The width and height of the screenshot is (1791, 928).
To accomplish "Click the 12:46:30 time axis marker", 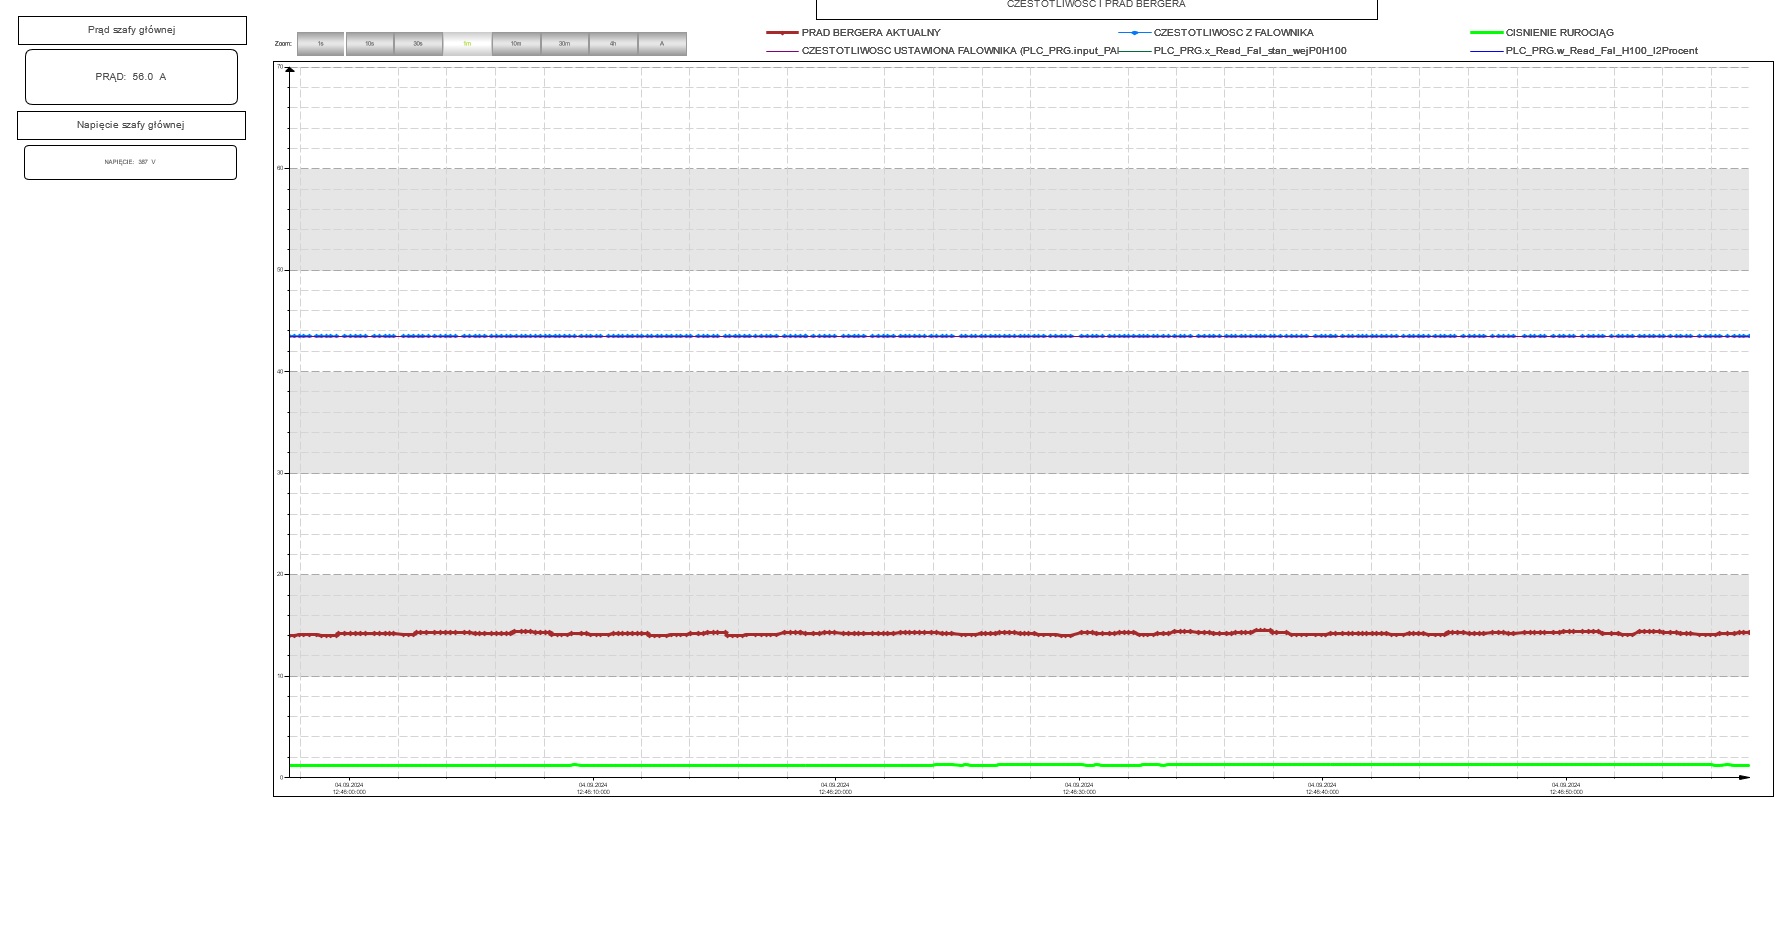I will click(1079, 788).
